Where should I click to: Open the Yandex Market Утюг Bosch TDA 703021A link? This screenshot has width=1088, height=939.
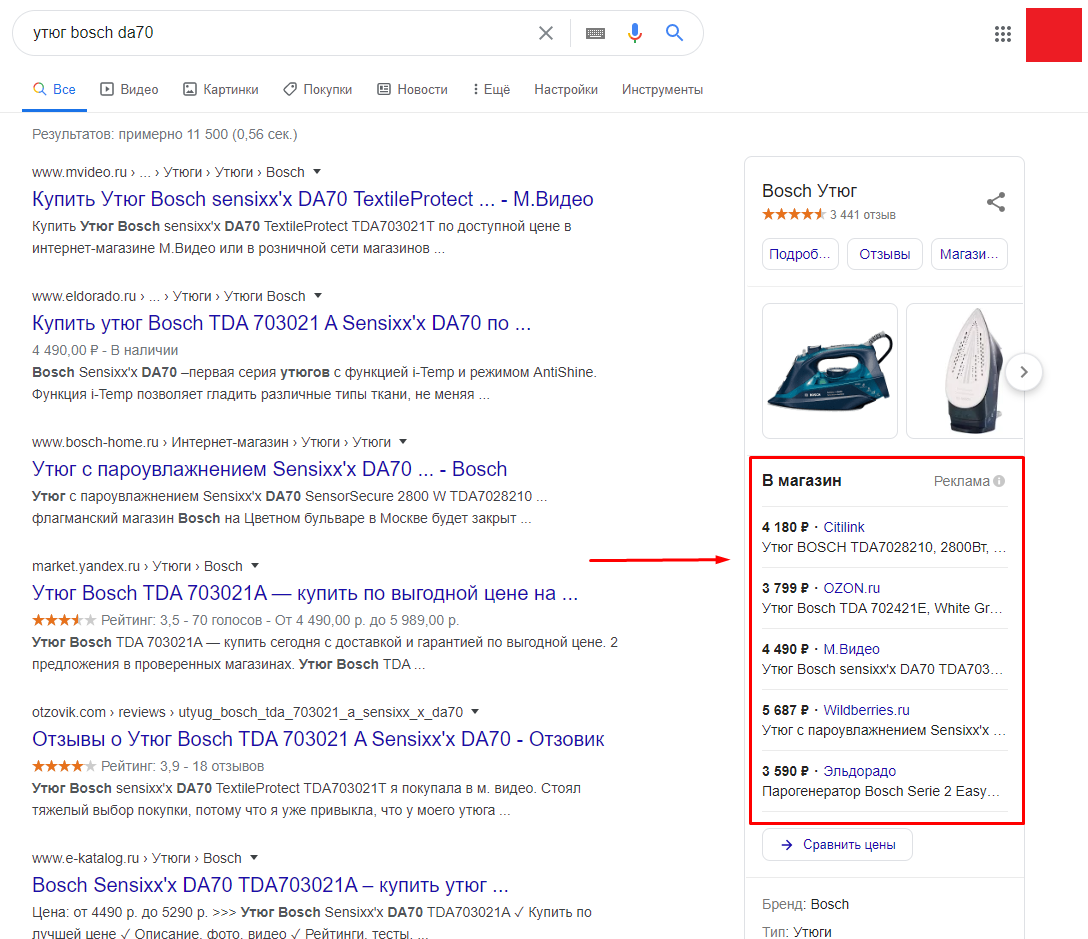(x=305, y=593)
